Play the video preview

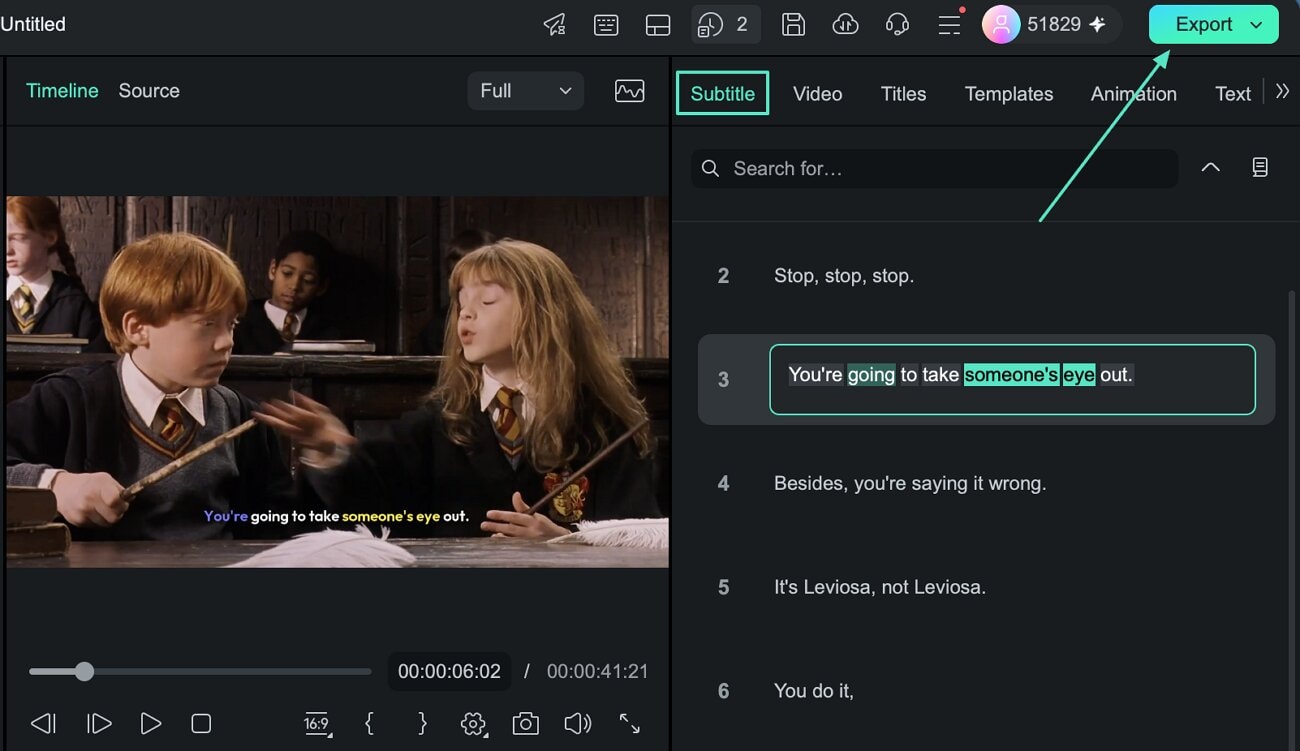pos(150,723)
